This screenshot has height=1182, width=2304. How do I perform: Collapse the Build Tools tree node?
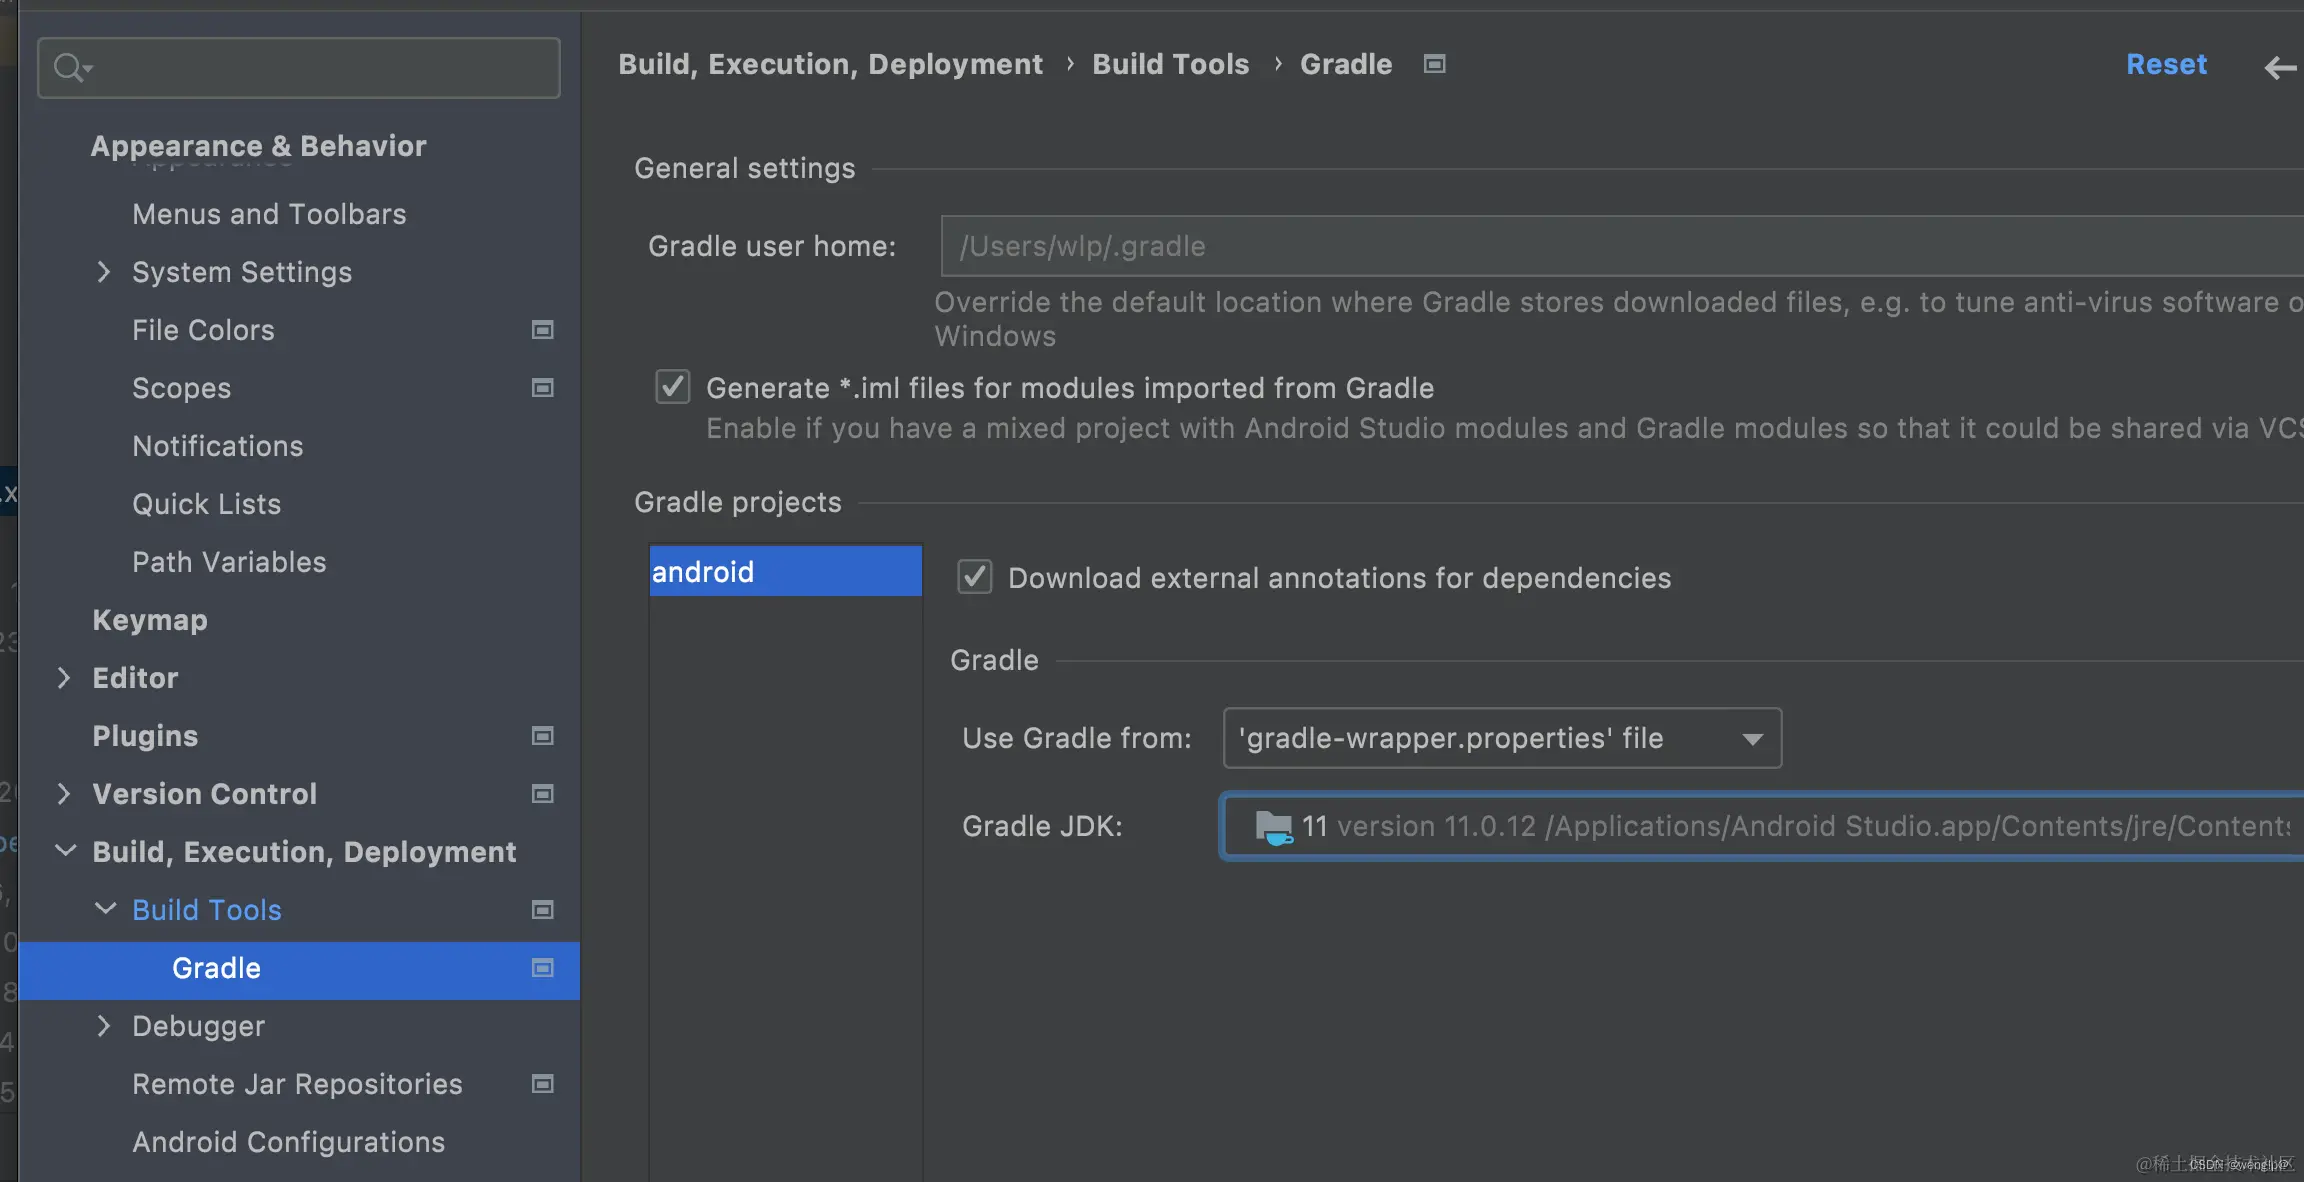coord(104,909)
